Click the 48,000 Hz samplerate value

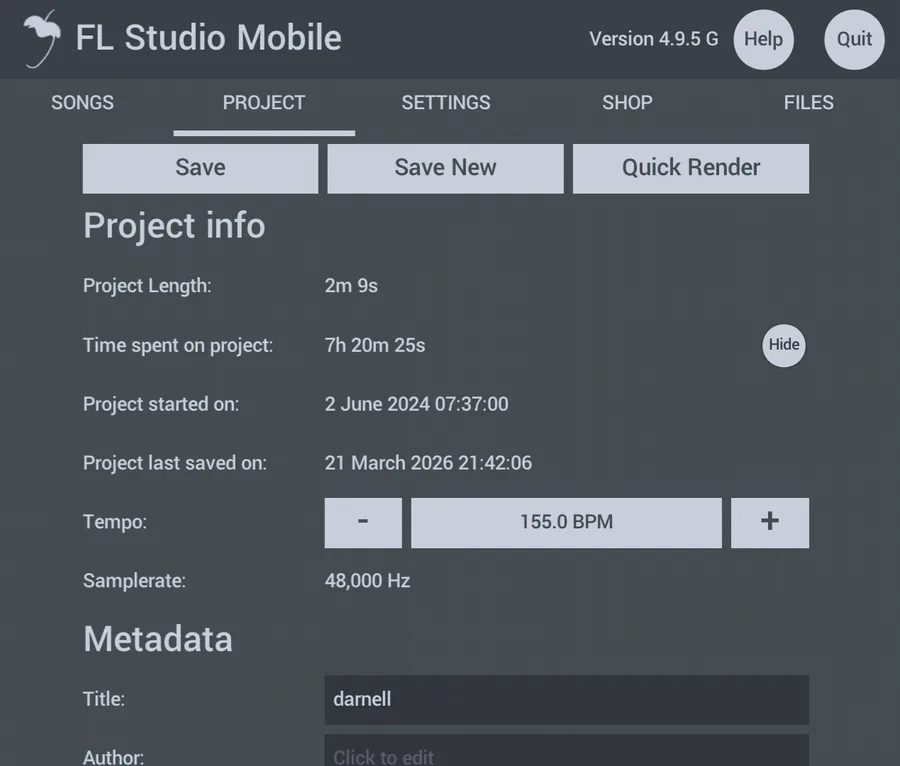367,581
